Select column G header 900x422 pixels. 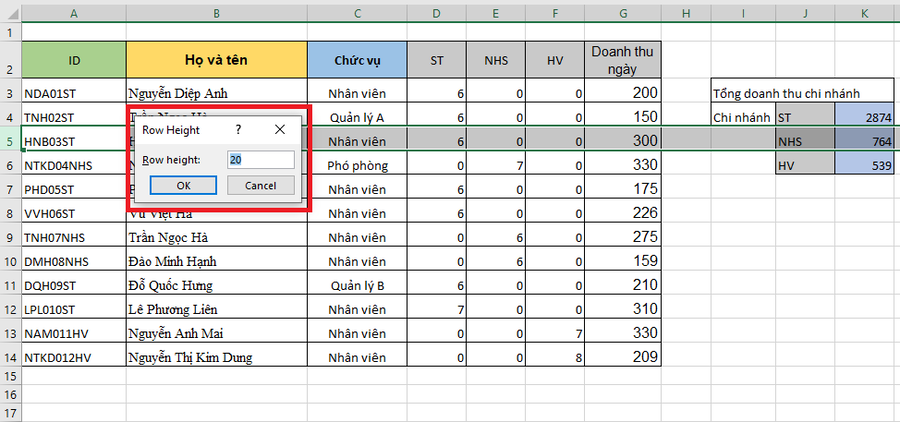click(x=623, y=12)
